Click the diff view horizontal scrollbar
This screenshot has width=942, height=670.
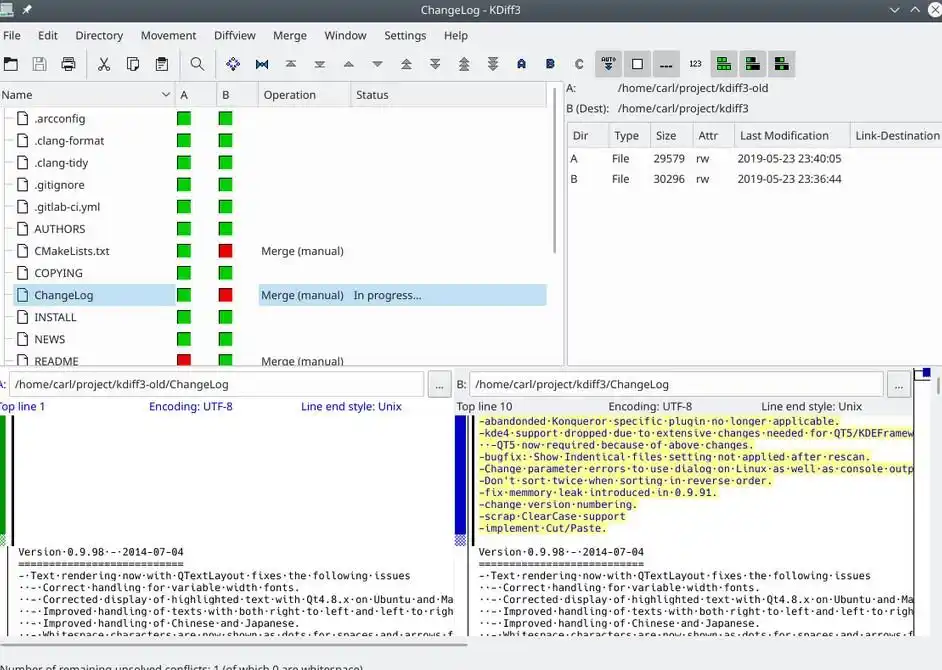(234, 645)
